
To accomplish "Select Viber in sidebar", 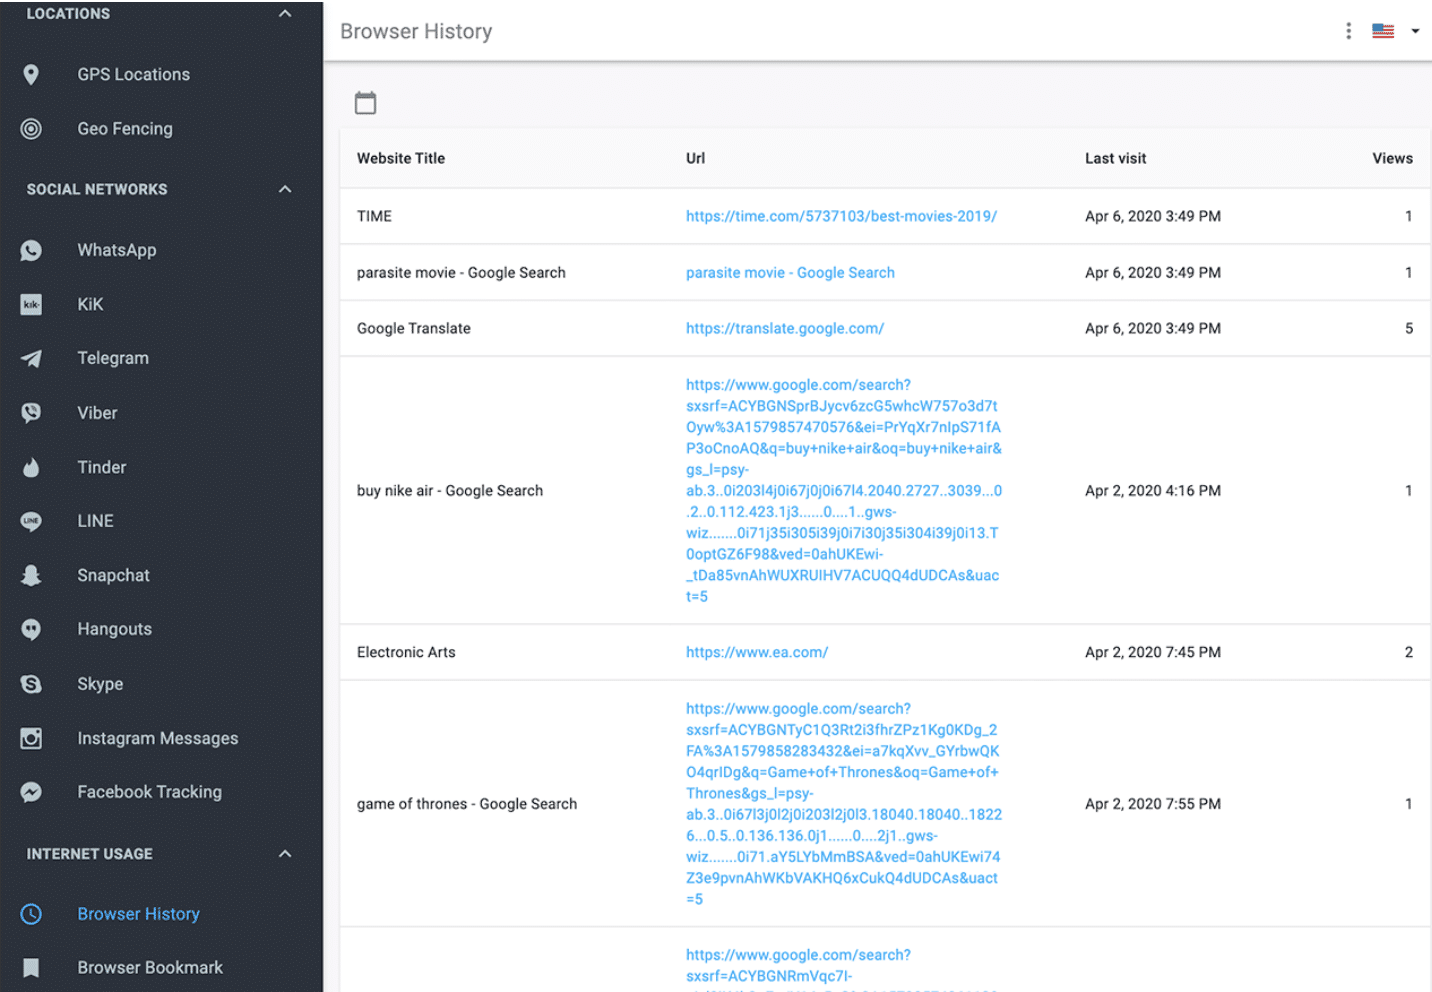I will [x=97, y=413].
